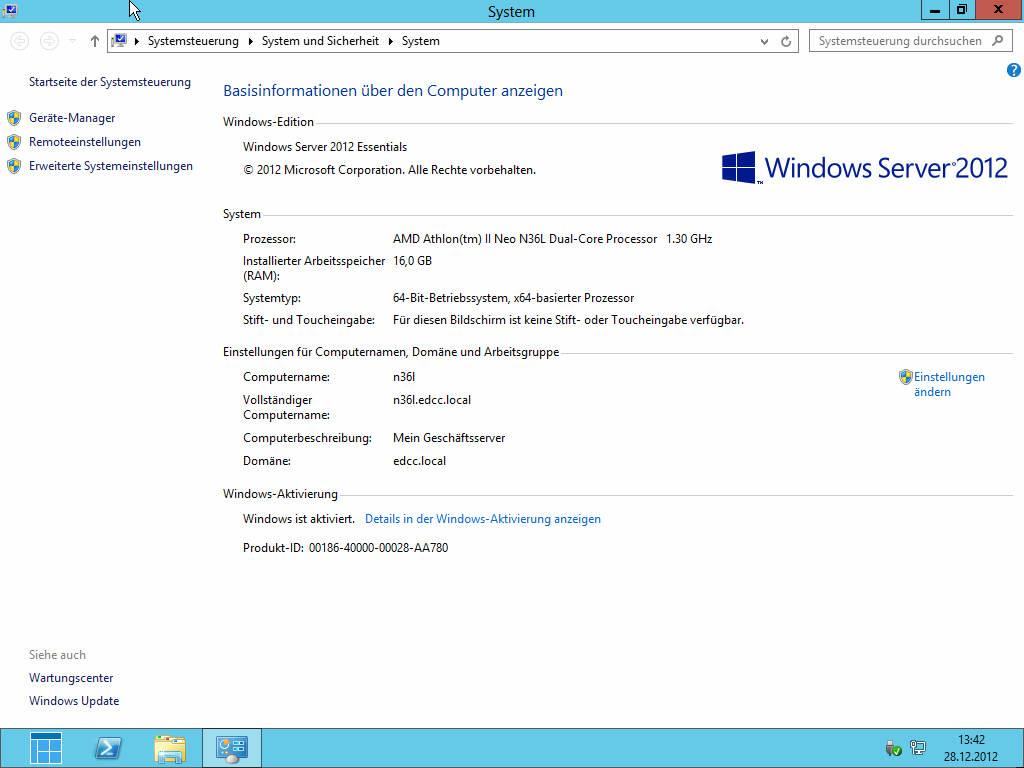Expand the arrow before Systemsteuerung breadcrumb
Screen dimensions: 1024x768
click(136, 41)
